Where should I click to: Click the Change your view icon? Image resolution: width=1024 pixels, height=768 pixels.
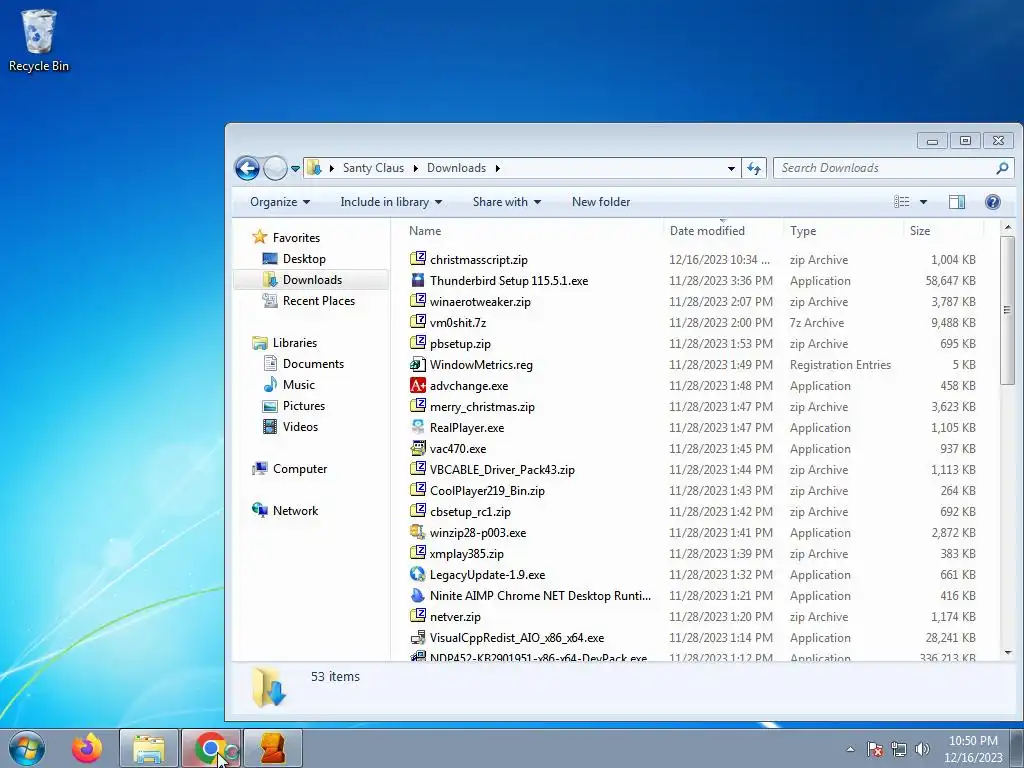[x=902, y=202]
